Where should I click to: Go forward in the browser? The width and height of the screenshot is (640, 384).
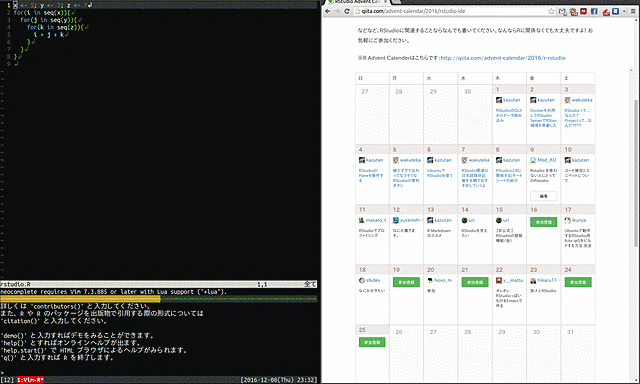click(x=337, y=11)
